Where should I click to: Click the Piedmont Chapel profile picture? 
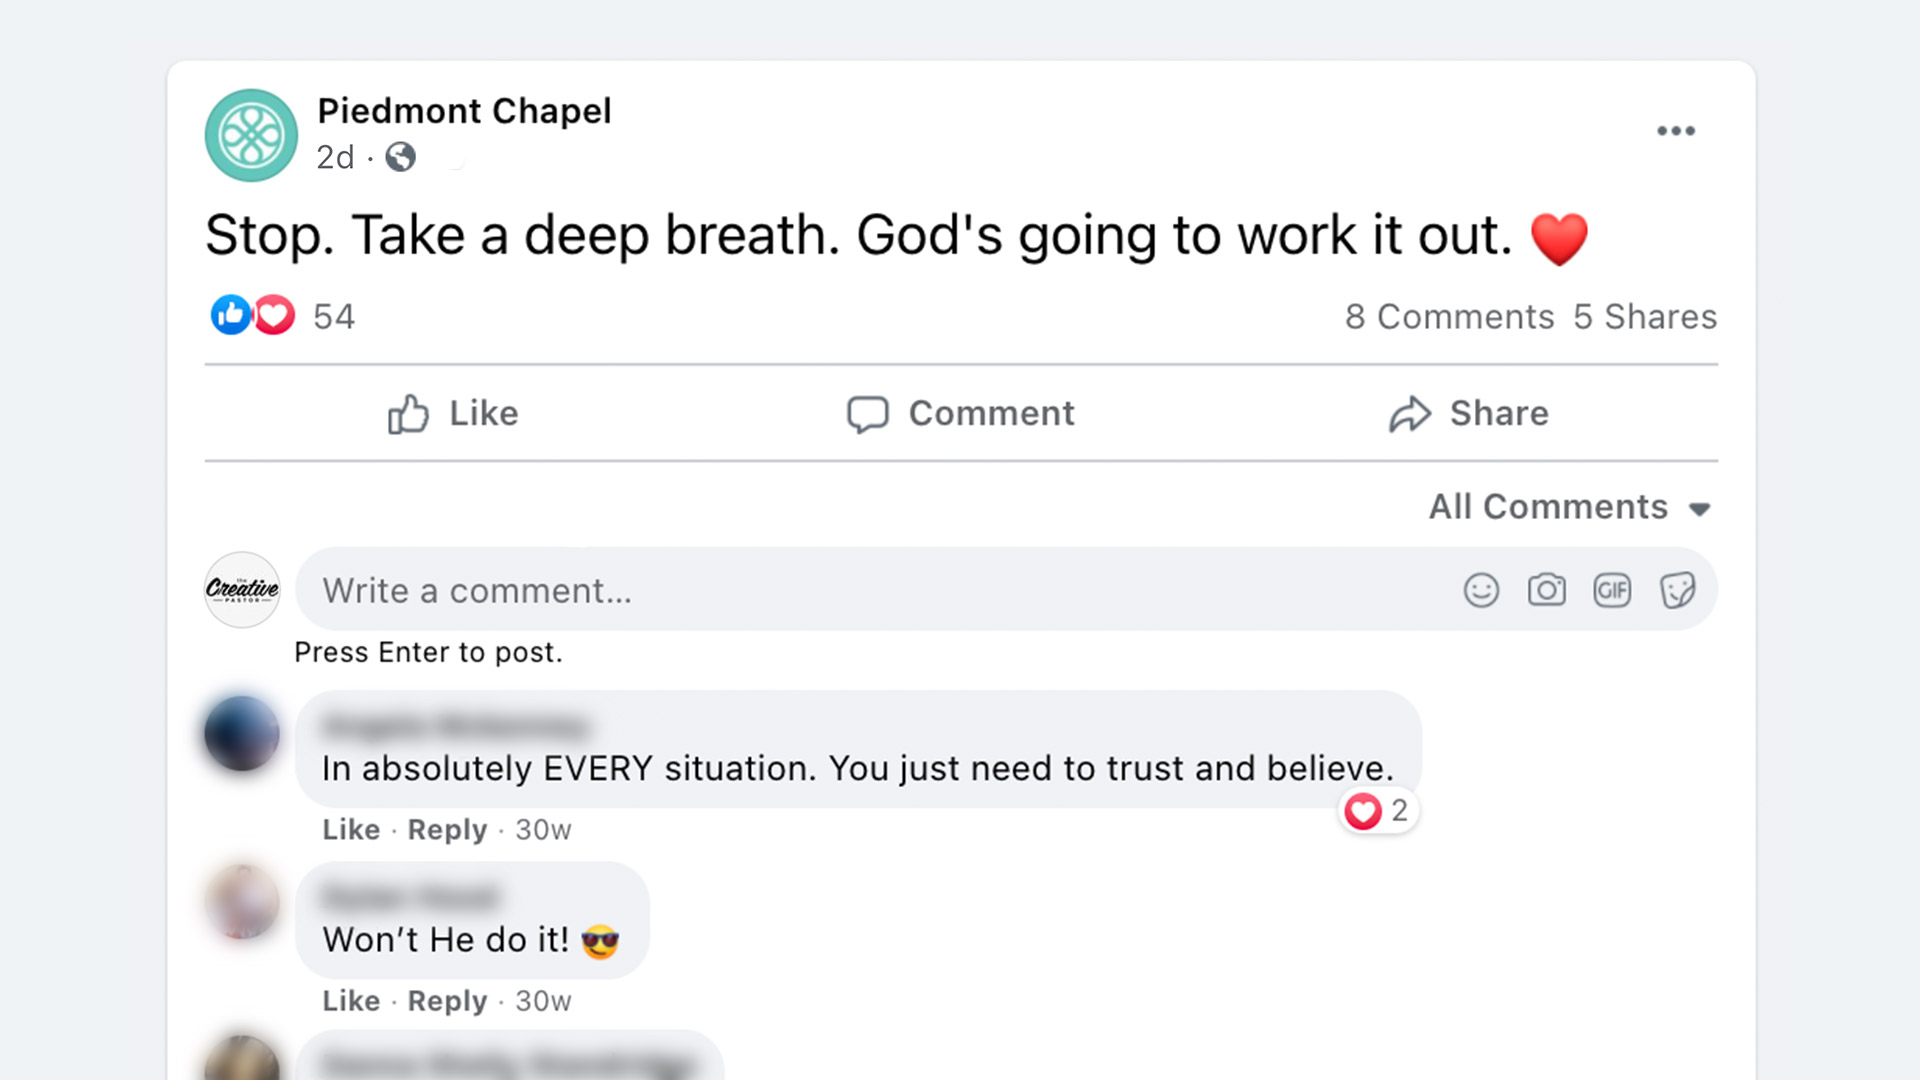[x=250, y=135]
